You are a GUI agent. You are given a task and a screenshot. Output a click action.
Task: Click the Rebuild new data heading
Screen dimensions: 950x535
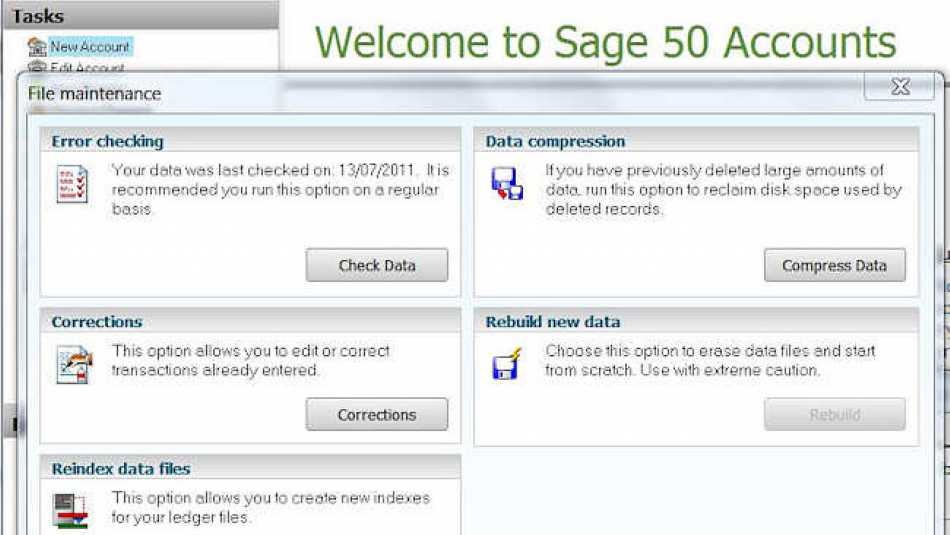[553, 321]
